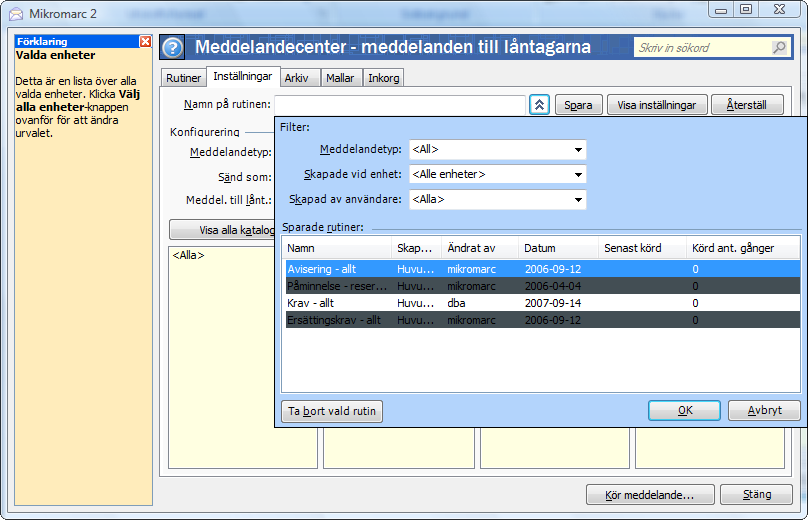Sort by the Skap... column header
Viewport: 808px width, 520px height.
pyautogui.click(x=416, y=248)
